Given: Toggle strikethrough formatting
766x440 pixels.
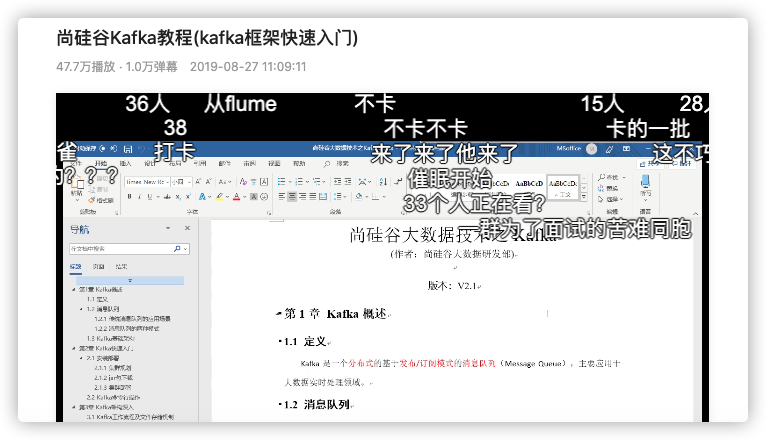Looking at the screenshot, I should [x=167, y=197].
